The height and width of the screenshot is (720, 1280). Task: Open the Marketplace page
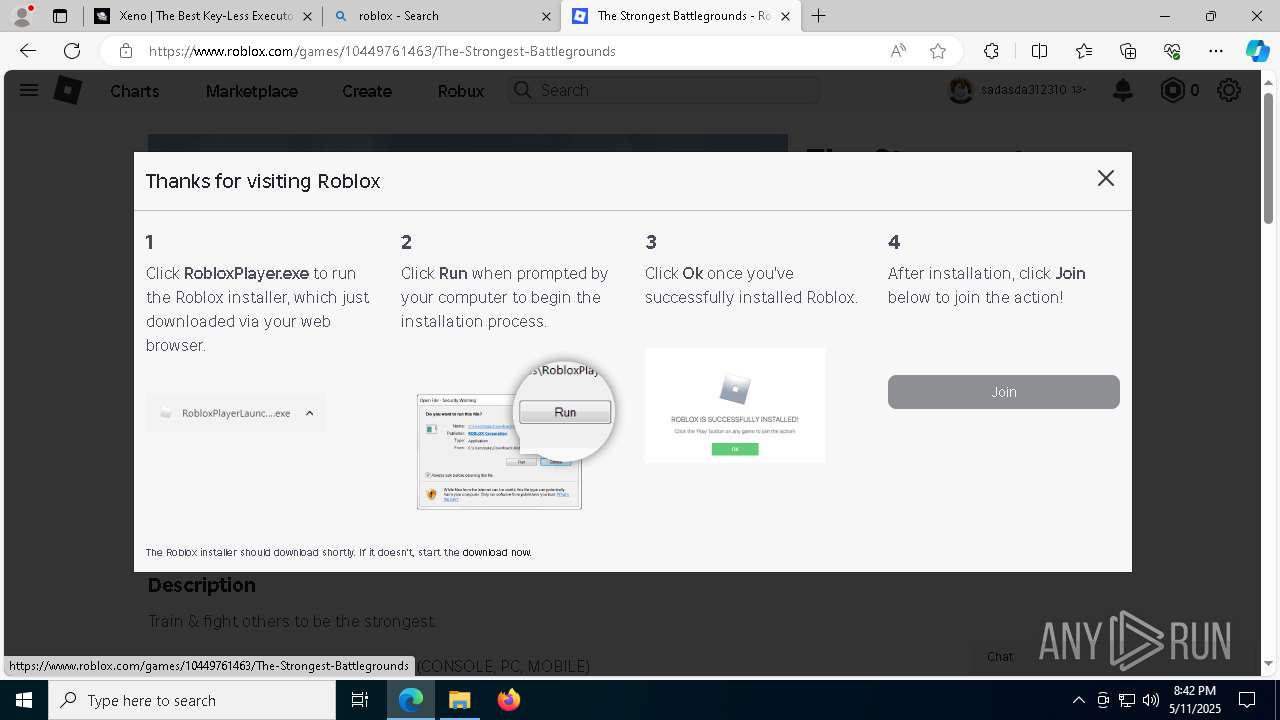click(x=251, y=91)
